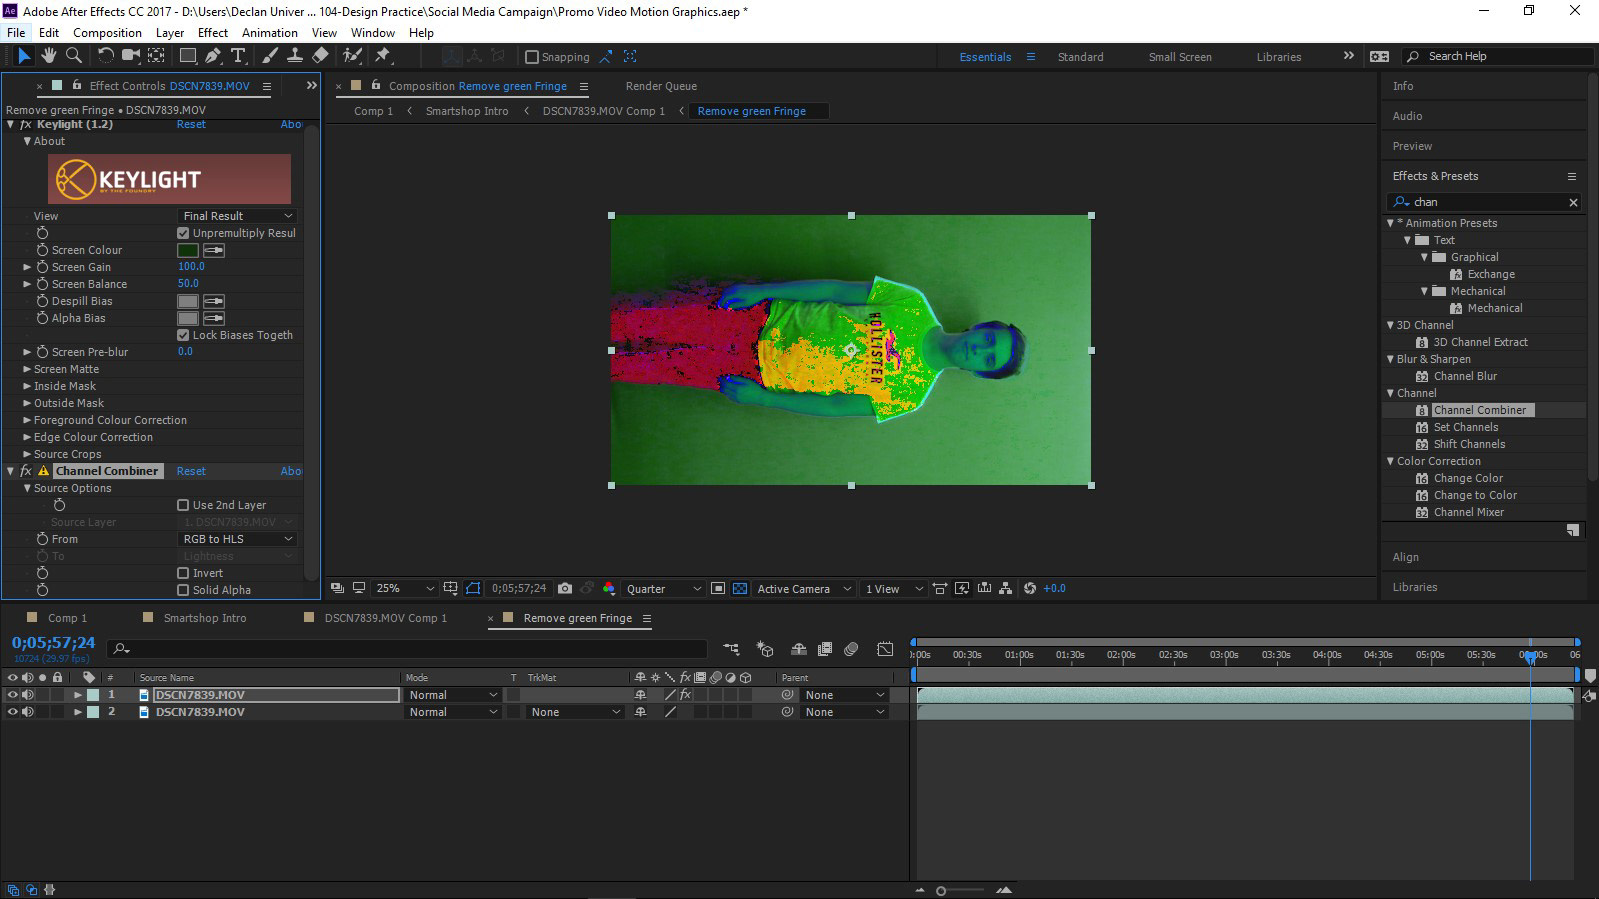This screenshot has width=1599, height=899.
Task: Select the Clone Stamp tool
Action: (x=295, y=56)
